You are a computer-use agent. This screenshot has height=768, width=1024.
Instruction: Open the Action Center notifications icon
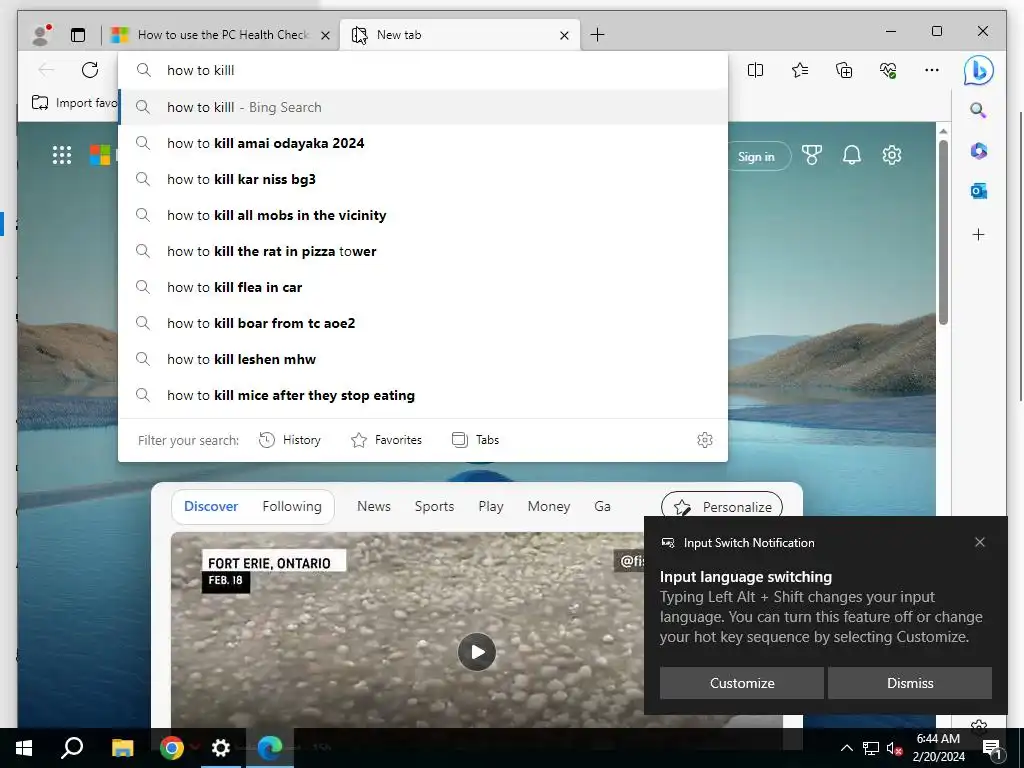[x=991, y=748]
